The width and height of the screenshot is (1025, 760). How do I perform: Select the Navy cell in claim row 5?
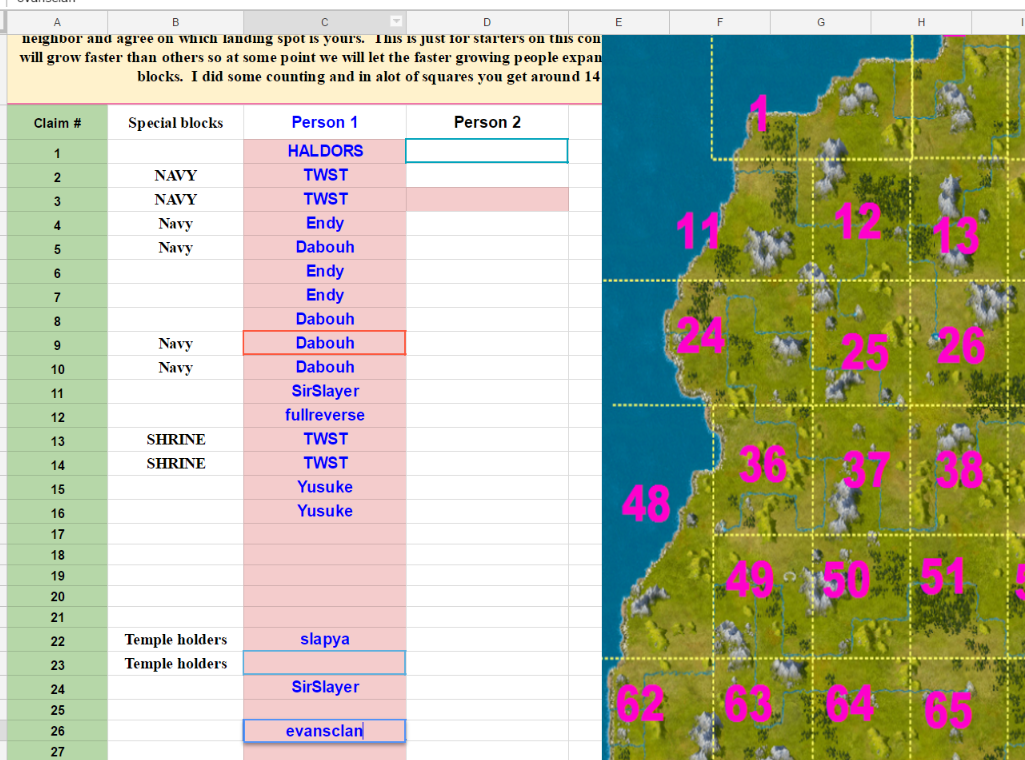[175, 247]
